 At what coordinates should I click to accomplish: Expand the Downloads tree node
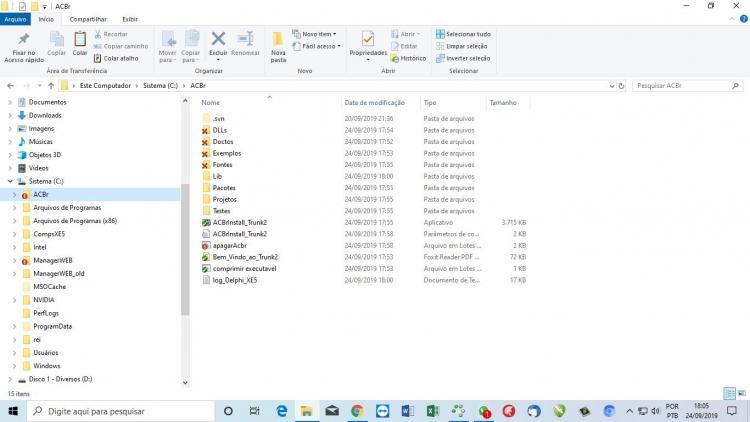(x=10, y=115)
